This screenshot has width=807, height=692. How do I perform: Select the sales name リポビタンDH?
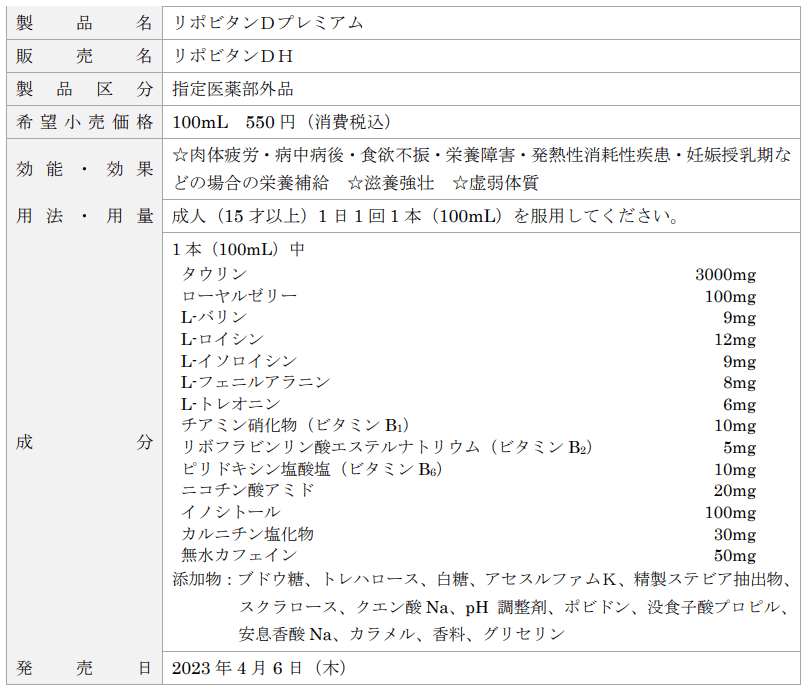233,56
